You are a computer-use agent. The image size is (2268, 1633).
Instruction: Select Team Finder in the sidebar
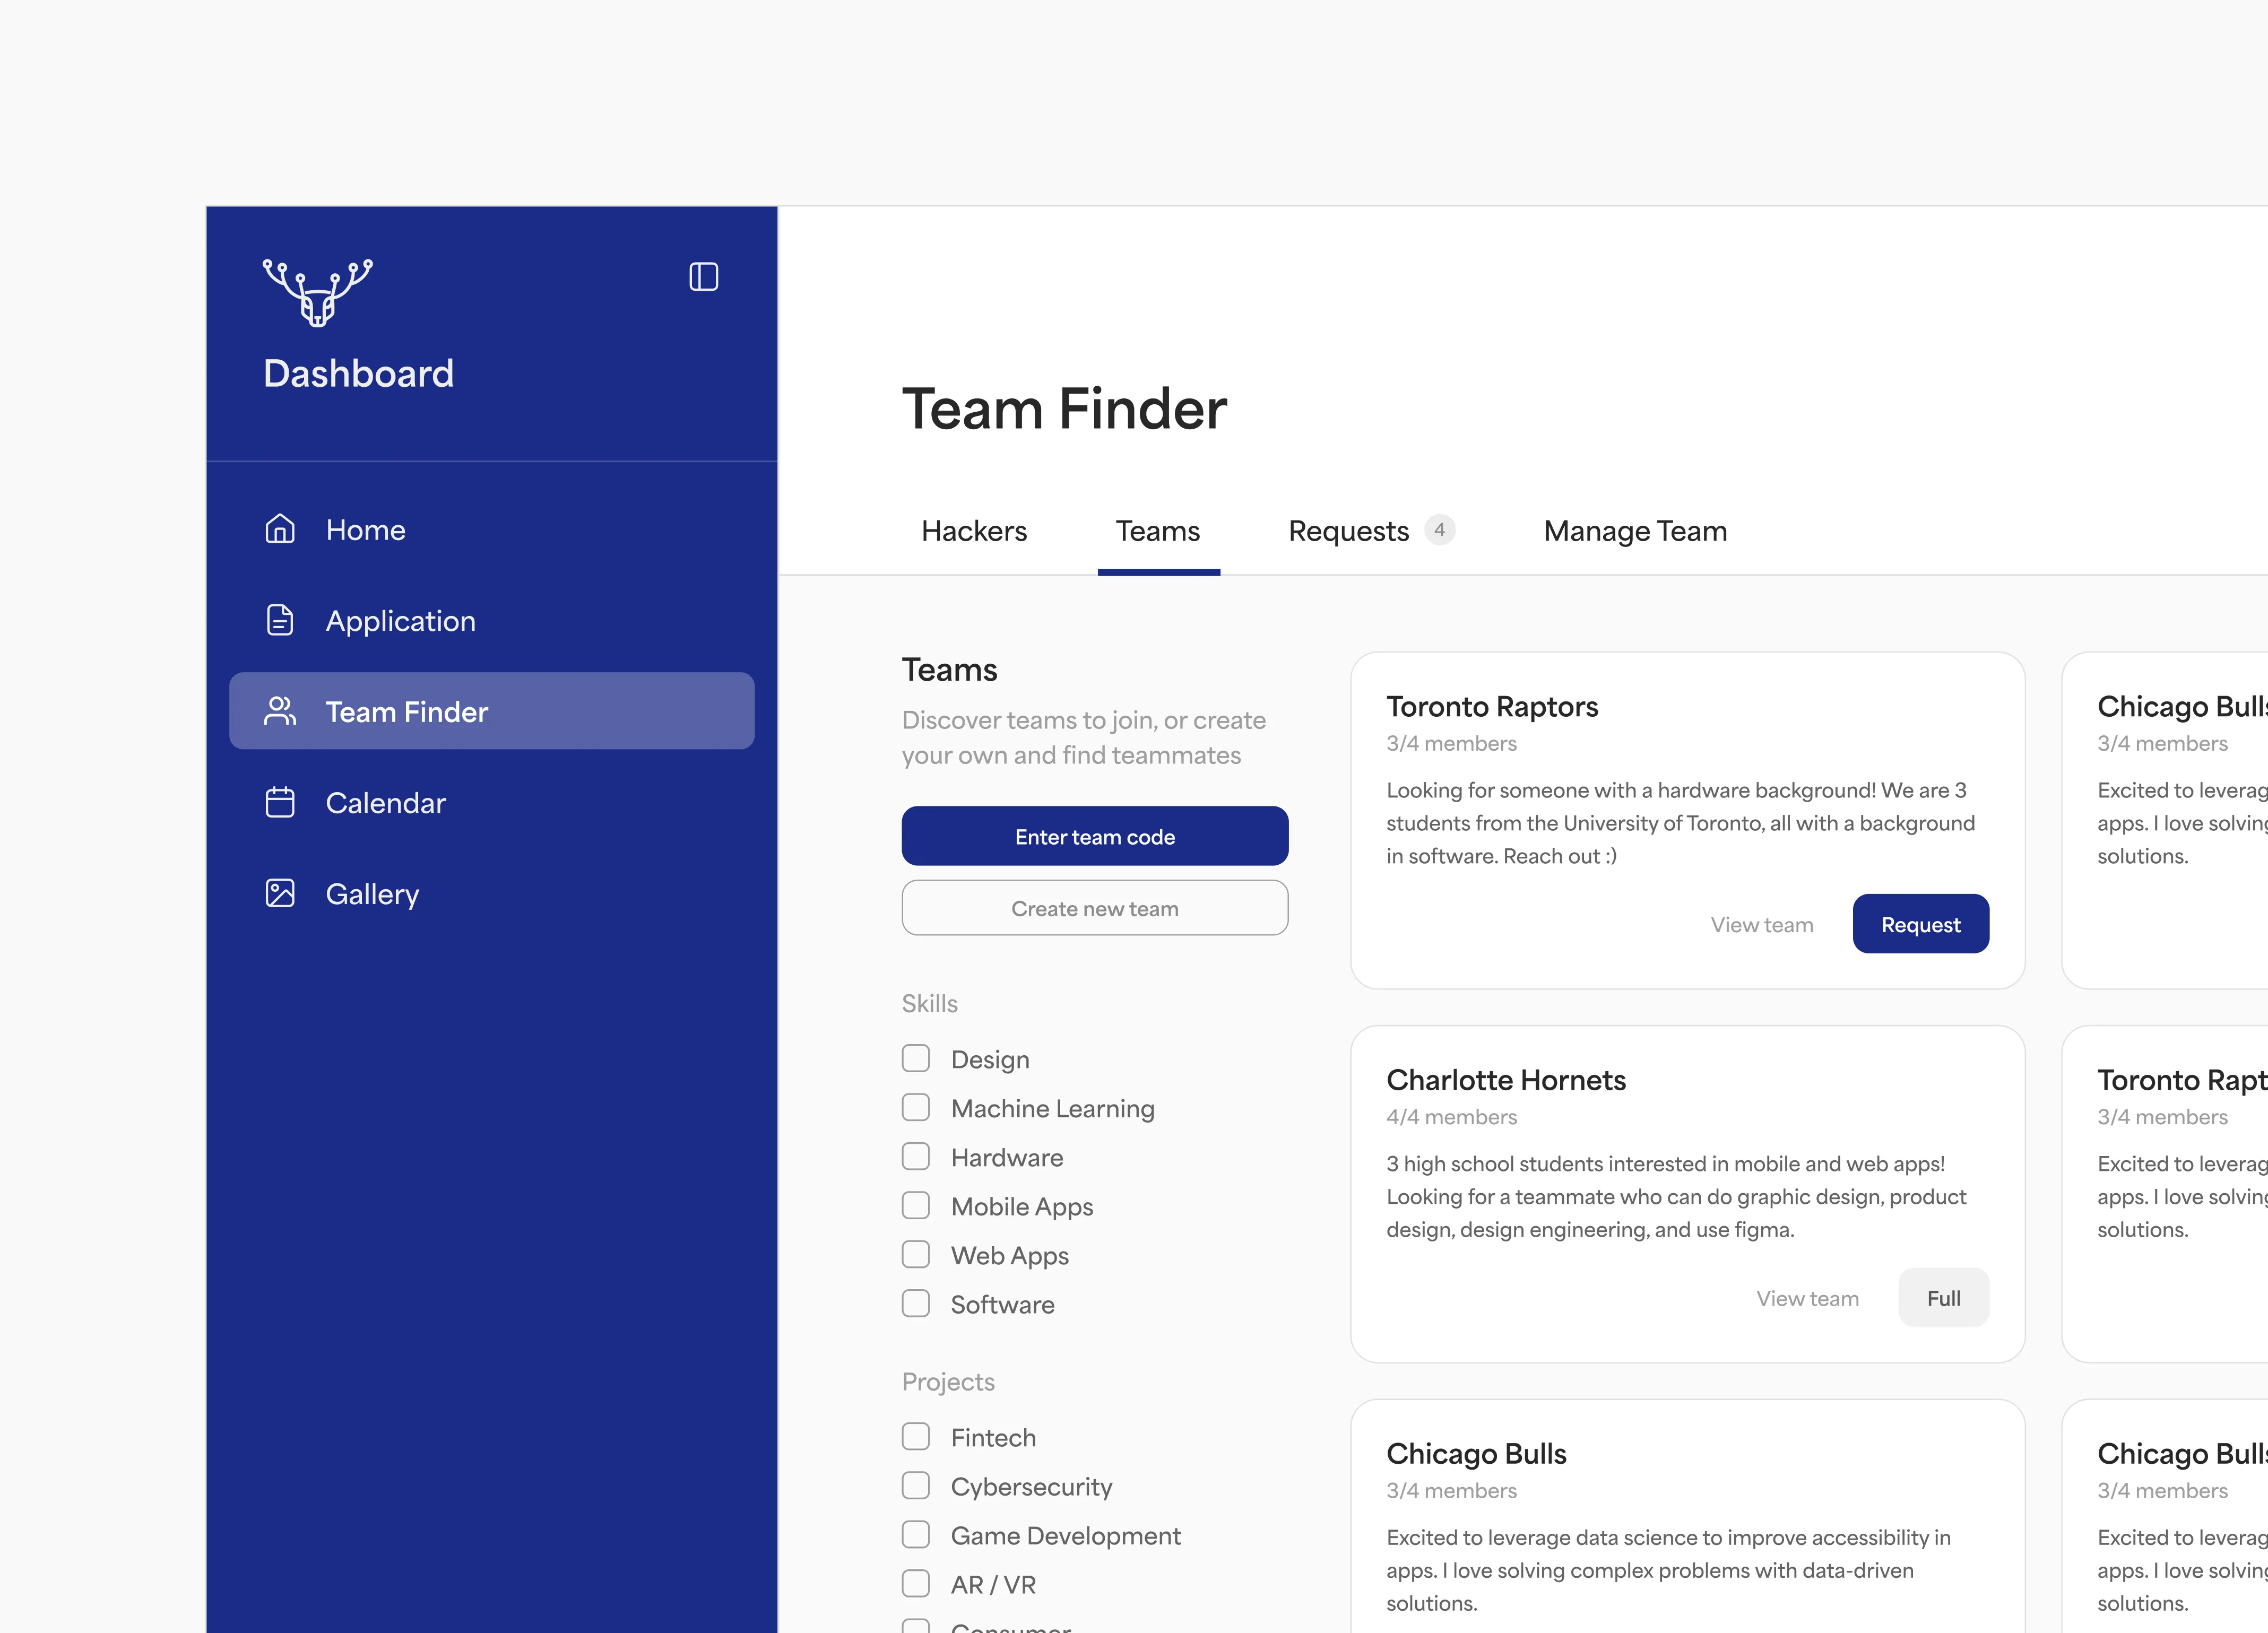click(x=492, y=711)
